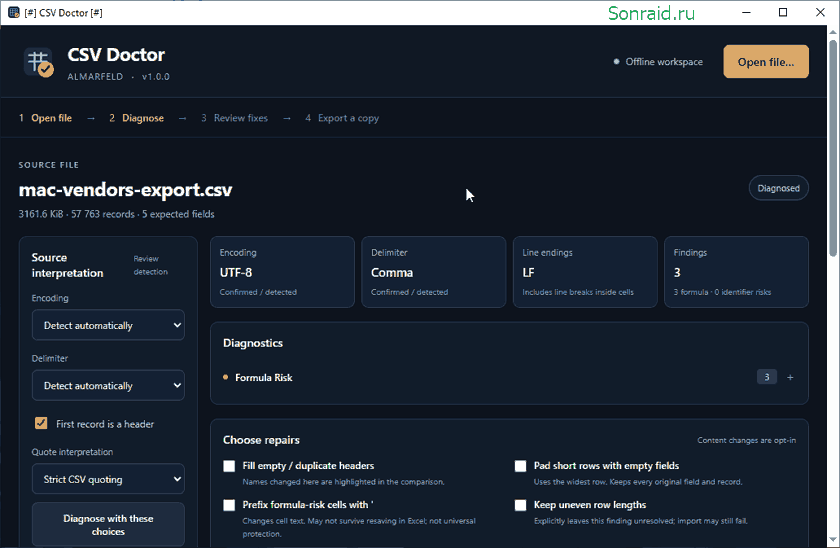Go to step 4 Export a copy
The width and height of the screenshot is (840, 548).
(x=342, y=118)
